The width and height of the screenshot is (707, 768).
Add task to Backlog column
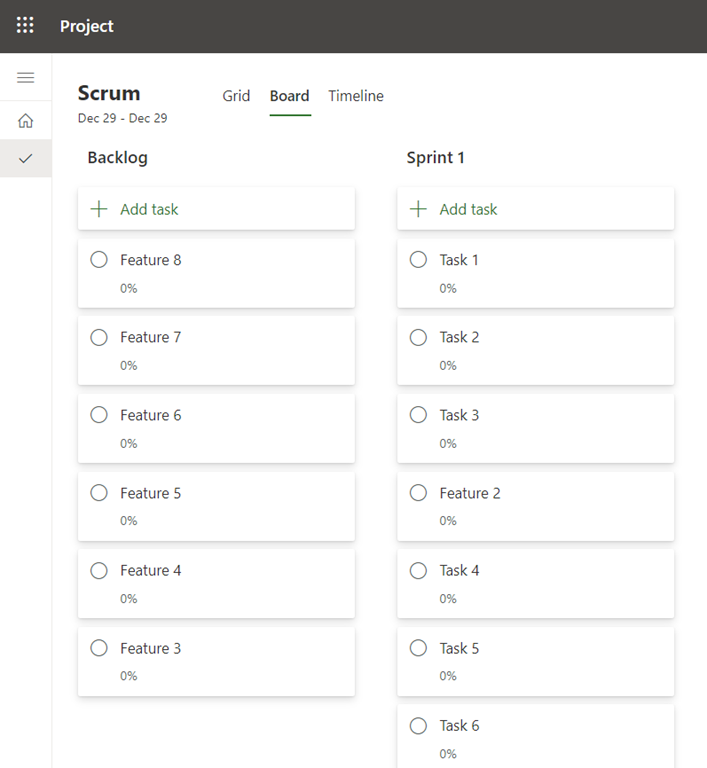click(149, 209)
